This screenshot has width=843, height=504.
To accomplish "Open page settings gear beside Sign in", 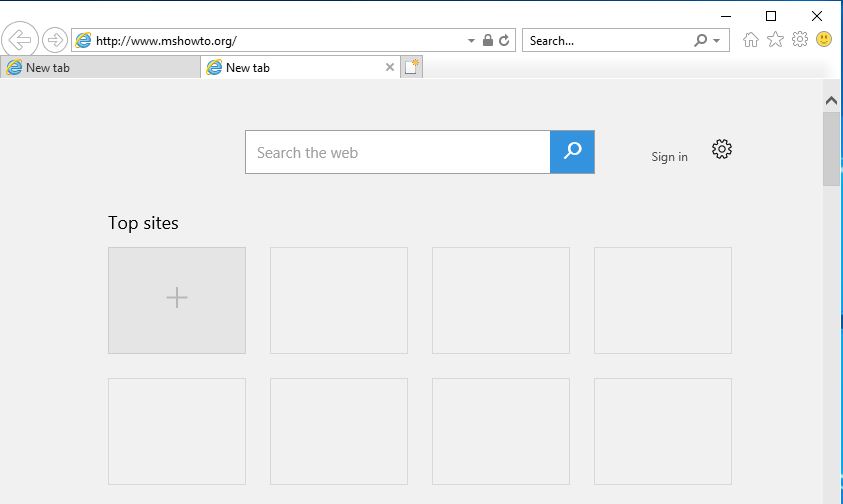I will (721, 149).
